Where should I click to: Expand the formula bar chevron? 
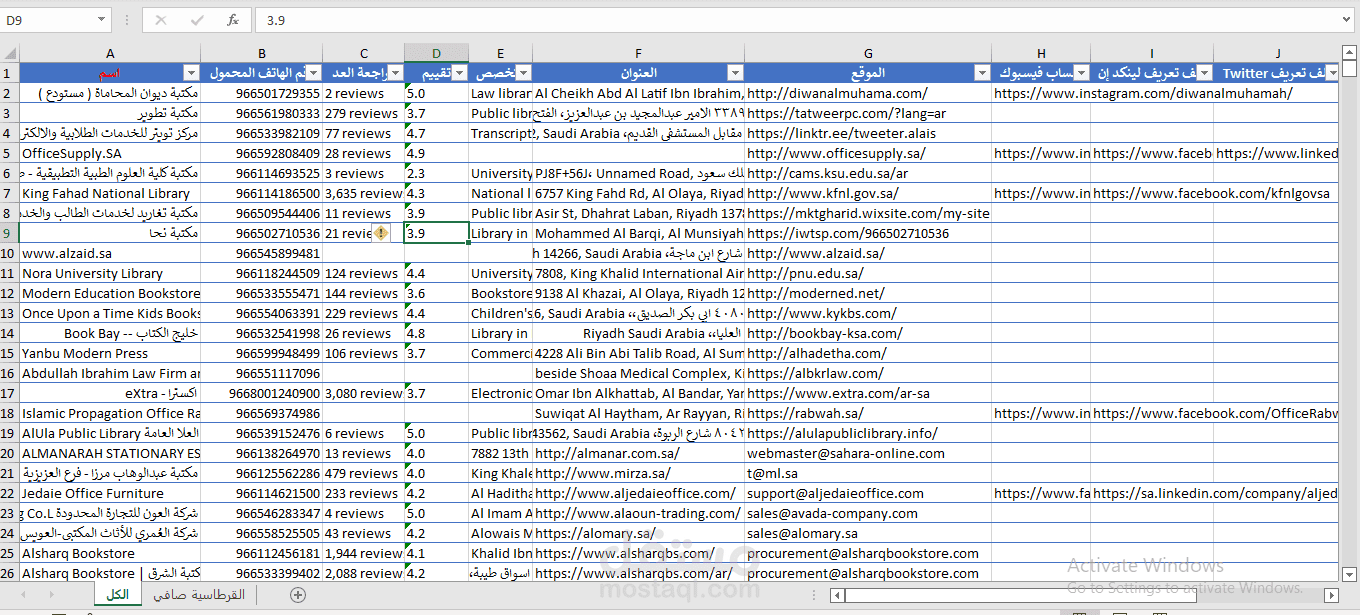(x=1347, y=20)
